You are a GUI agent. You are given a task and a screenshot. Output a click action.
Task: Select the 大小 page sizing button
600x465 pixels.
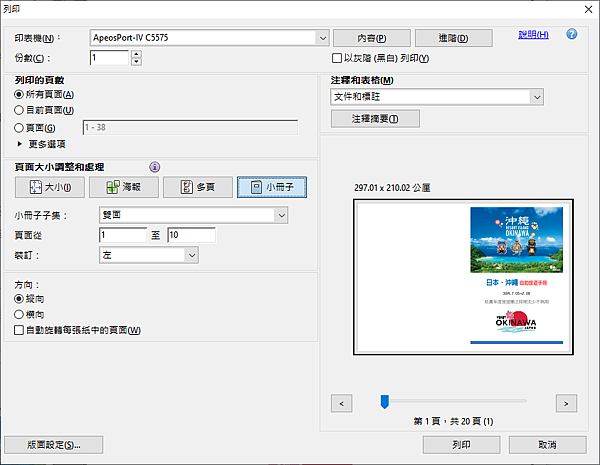50,187
